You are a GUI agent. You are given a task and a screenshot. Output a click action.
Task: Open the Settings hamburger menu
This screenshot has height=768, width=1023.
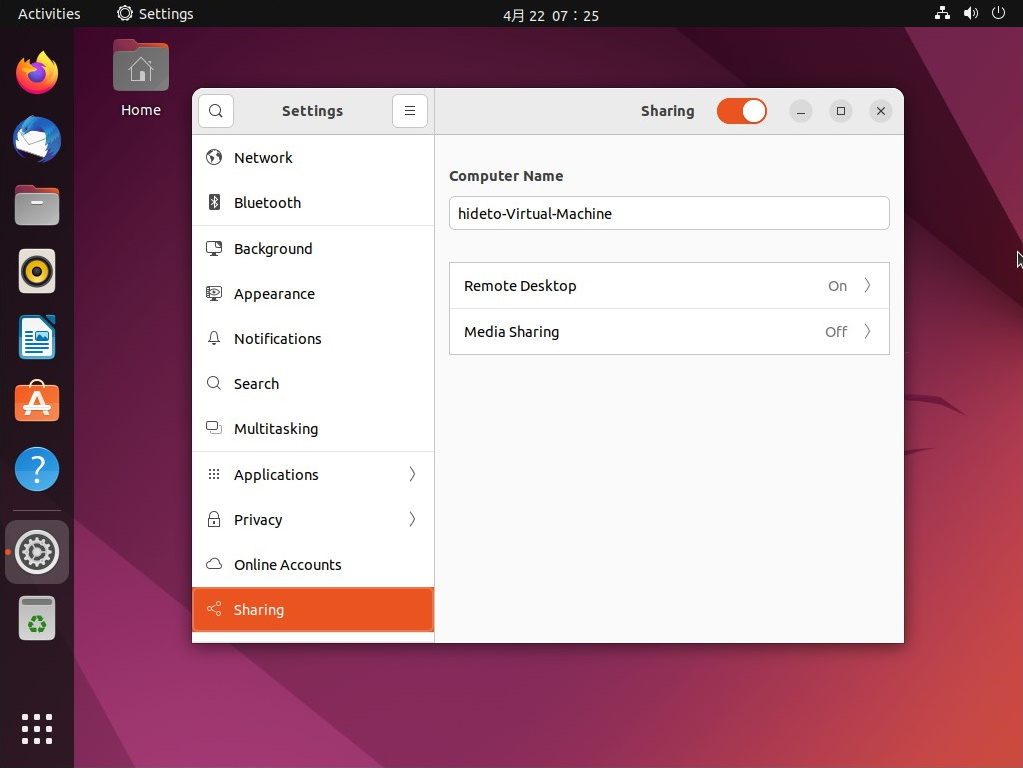[x=410, y=111]
